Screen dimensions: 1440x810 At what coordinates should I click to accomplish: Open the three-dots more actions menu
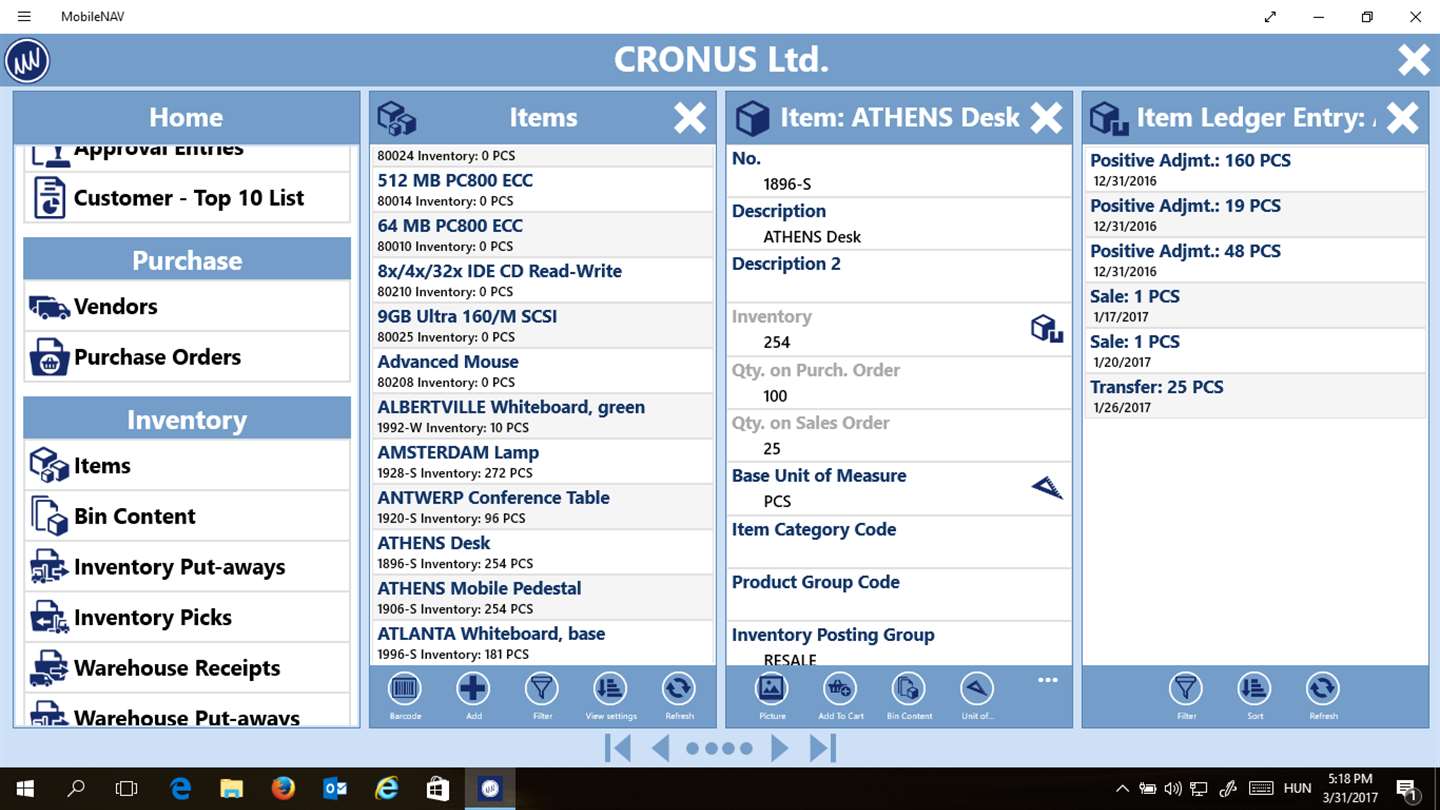click(x=1047, y=680)
